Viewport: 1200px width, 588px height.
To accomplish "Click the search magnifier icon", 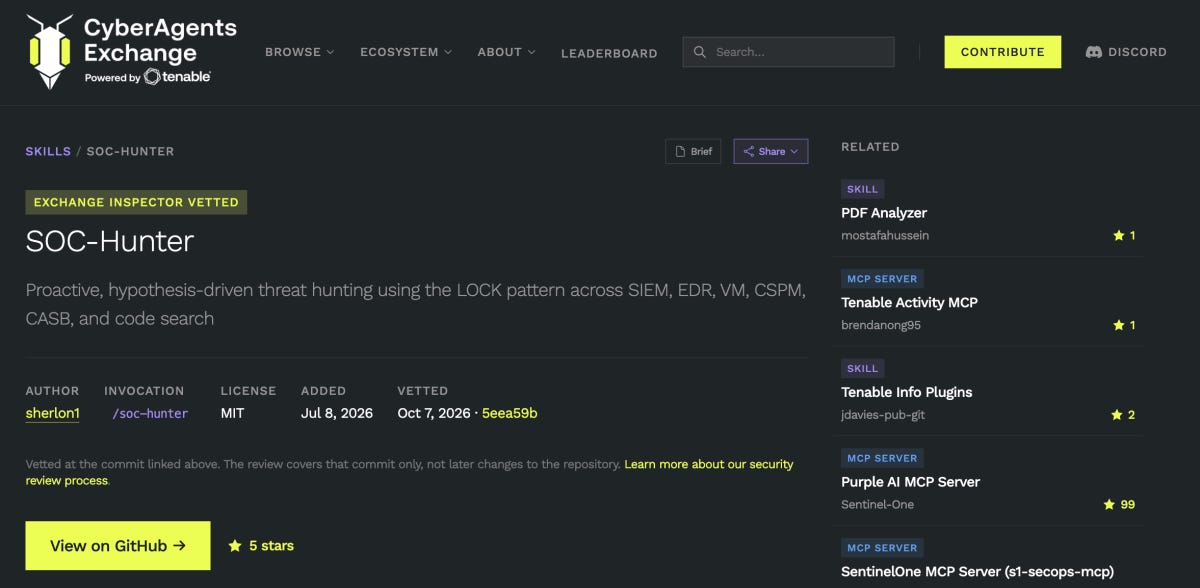I will click(700, 52).
